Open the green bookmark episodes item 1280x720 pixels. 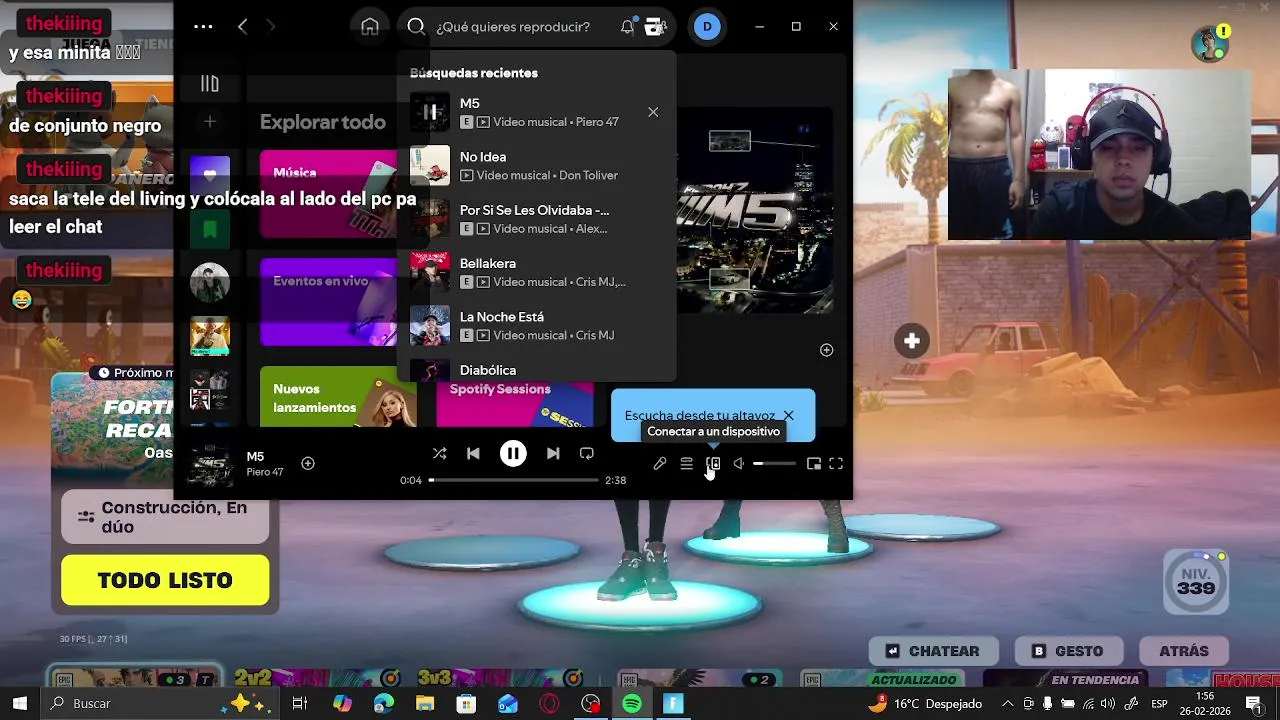click(x=210, y=229)
